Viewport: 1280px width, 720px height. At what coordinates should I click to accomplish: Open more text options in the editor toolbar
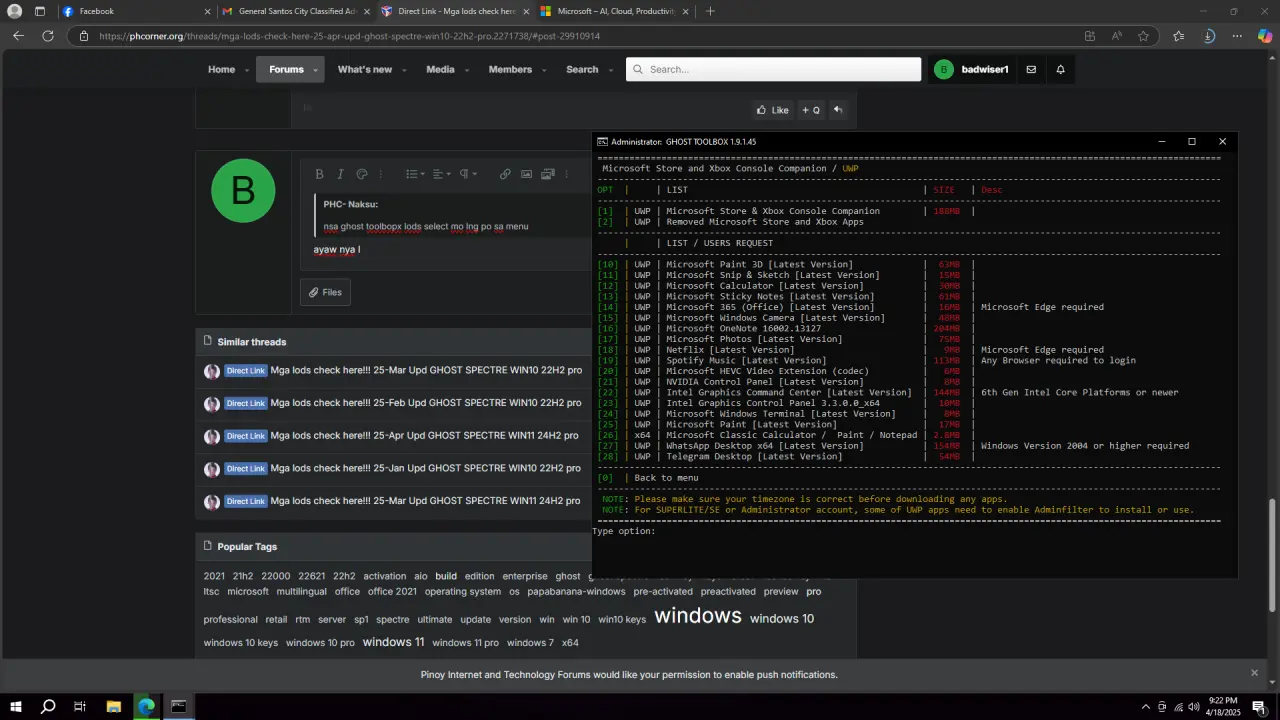381,174
